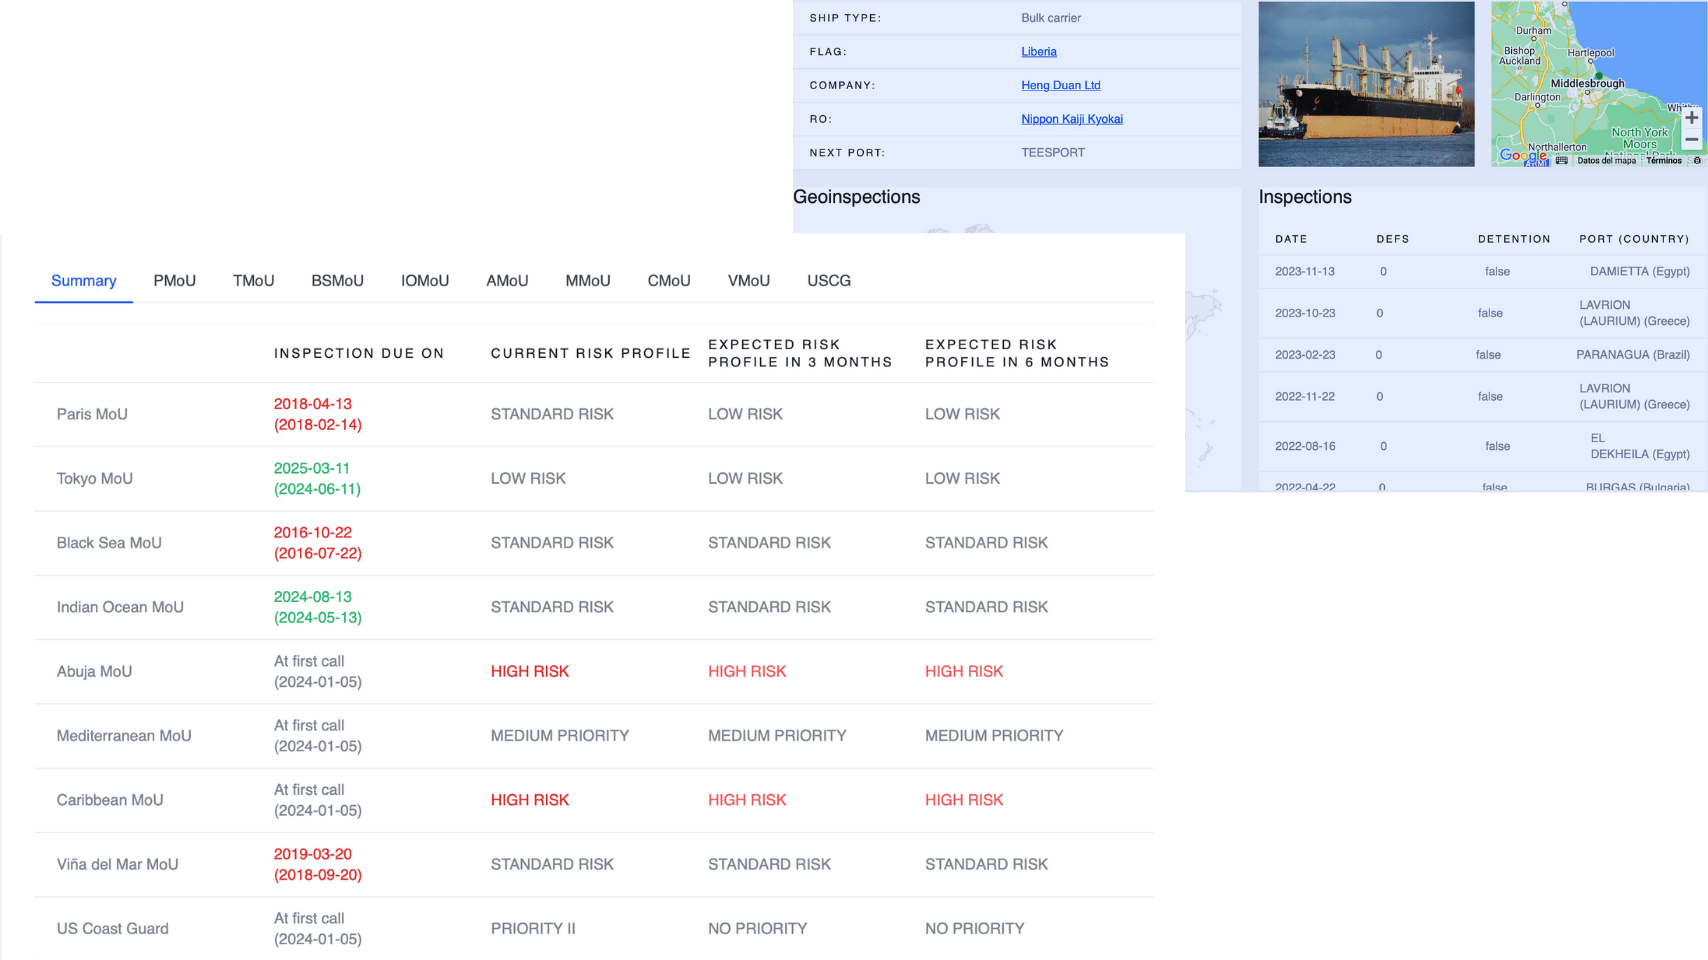Open map keyboard shortcuts icon
Screen dimensions: 1708x960
click(1562, 160)
